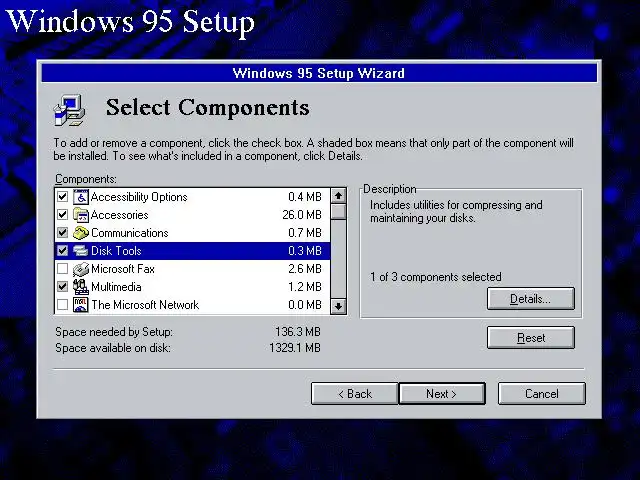
Task: Click the Microsoft Fax machine icon
Action: (81, 269)
